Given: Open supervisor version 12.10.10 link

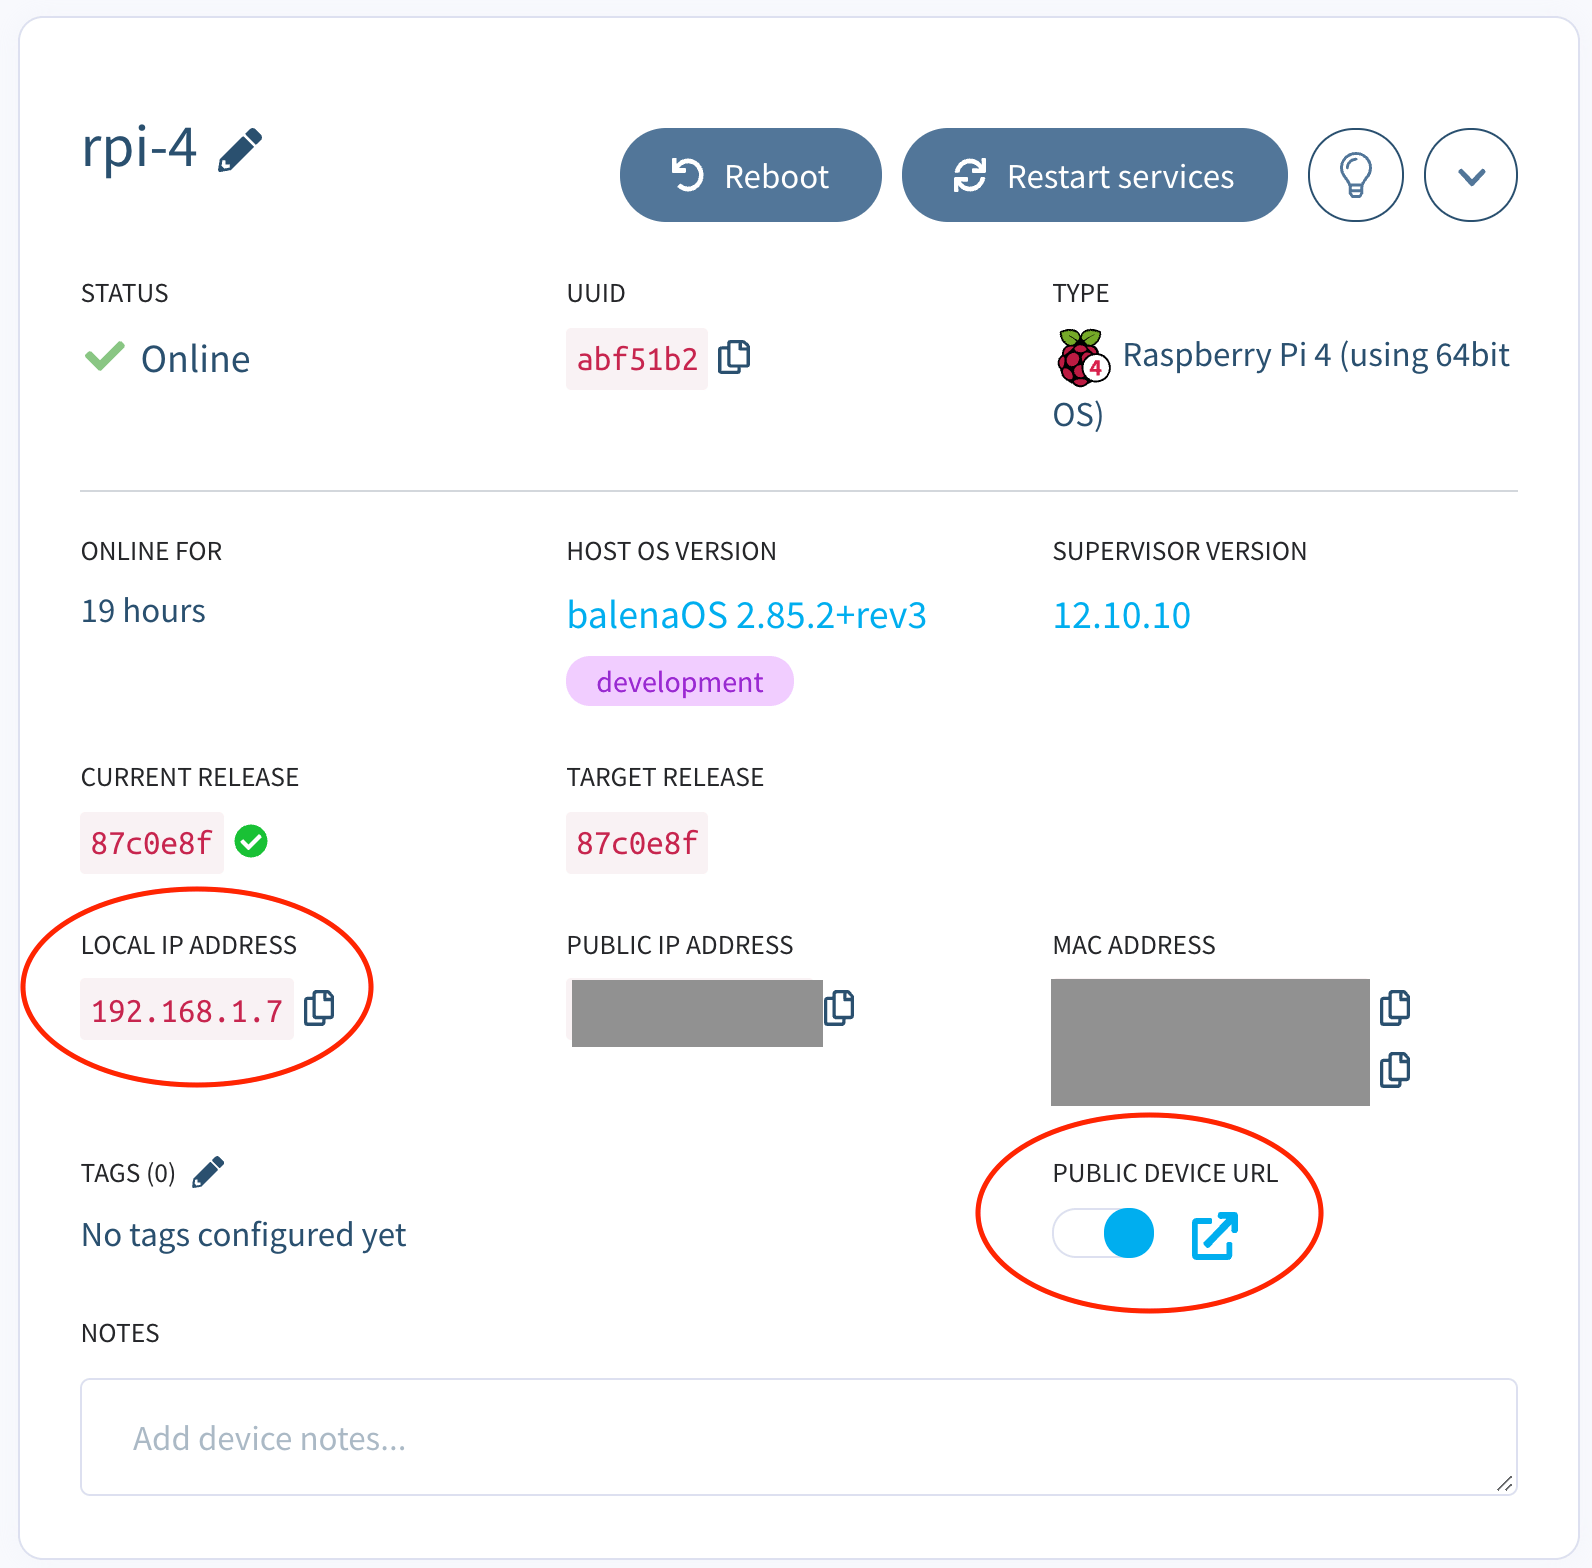Looking at the screenshot, I should [1121, 615].
